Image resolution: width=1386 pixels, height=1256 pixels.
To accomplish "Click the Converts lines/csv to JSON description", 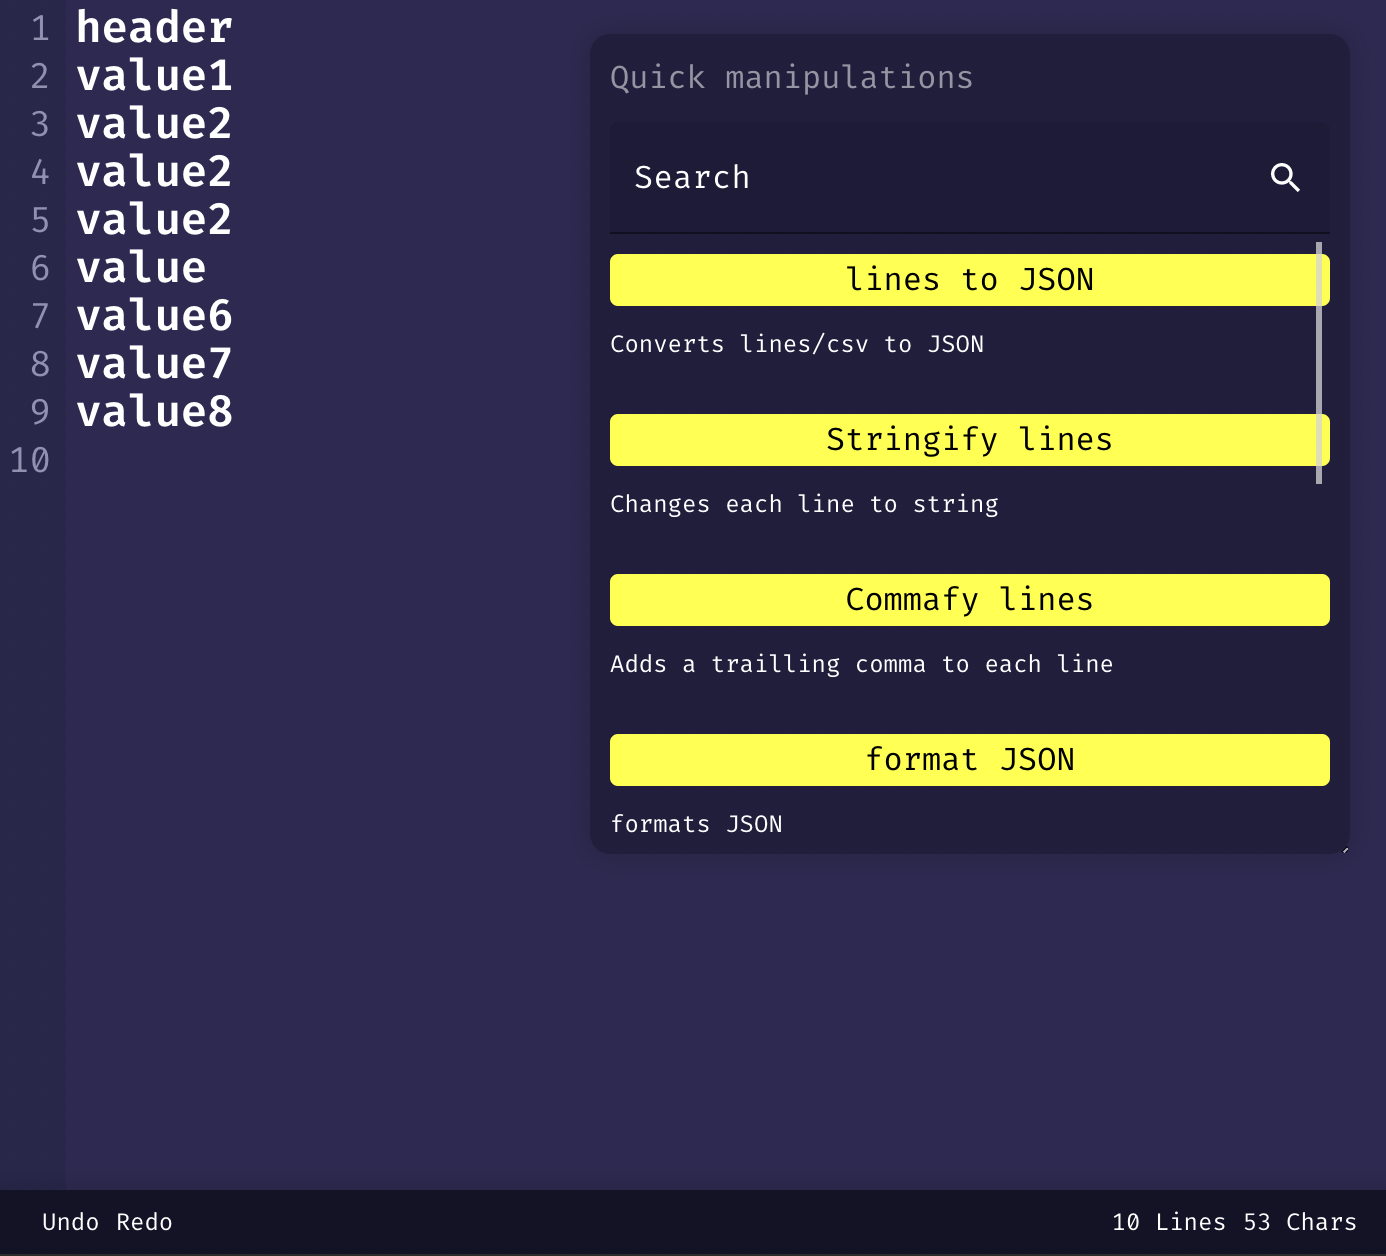I will click(797, 344).
